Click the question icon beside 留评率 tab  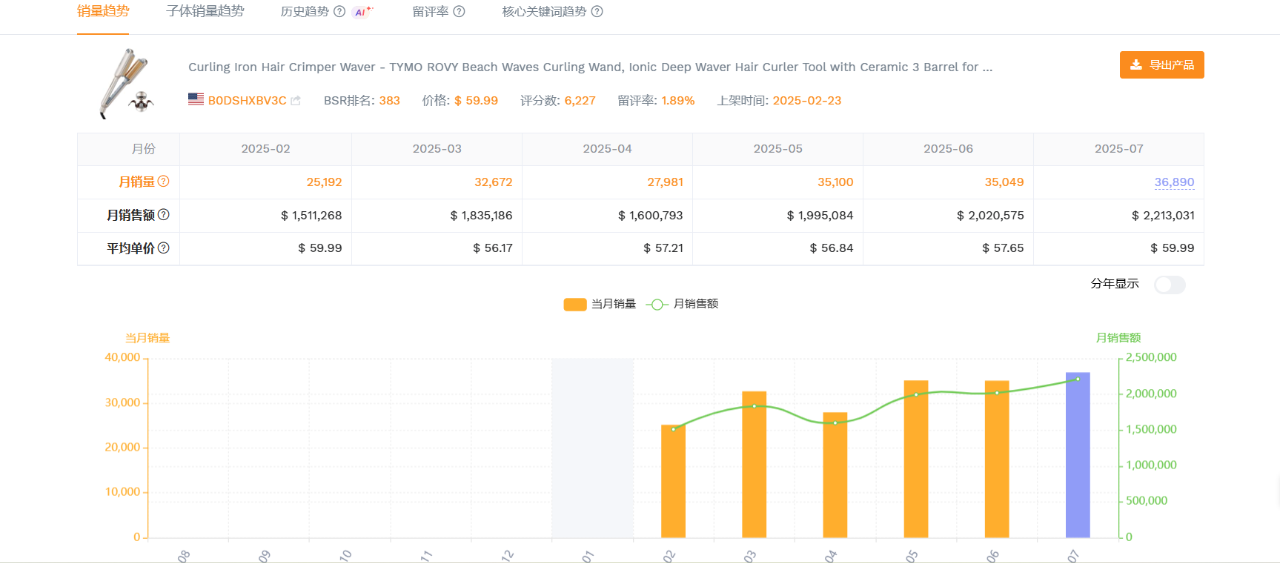click(459, 12)
